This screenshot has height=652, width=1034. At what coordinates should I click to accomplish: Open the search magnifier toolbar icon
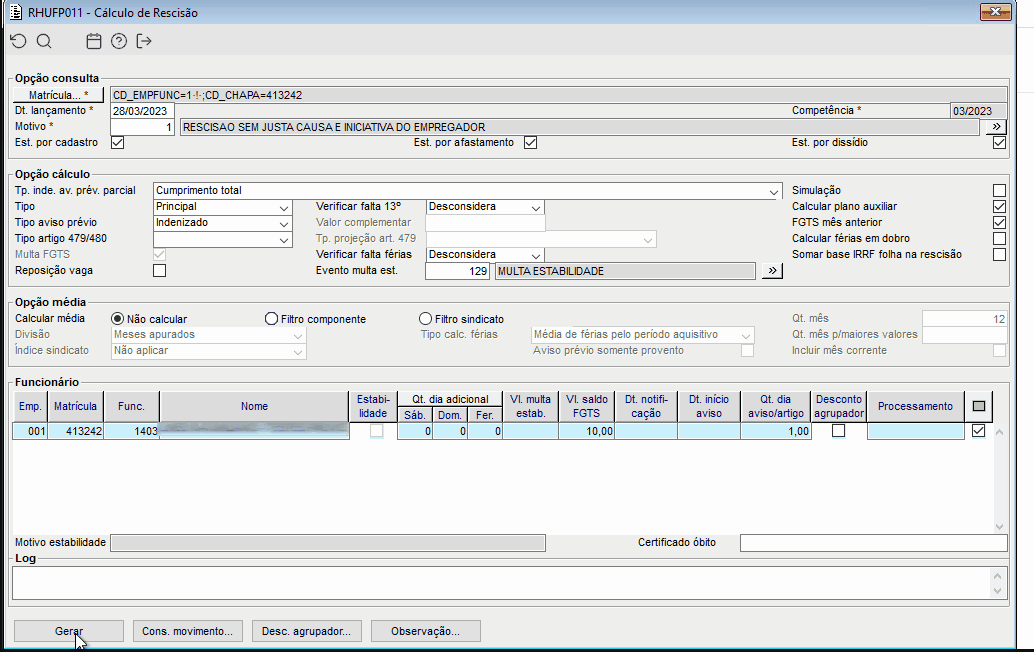(44, 42)
